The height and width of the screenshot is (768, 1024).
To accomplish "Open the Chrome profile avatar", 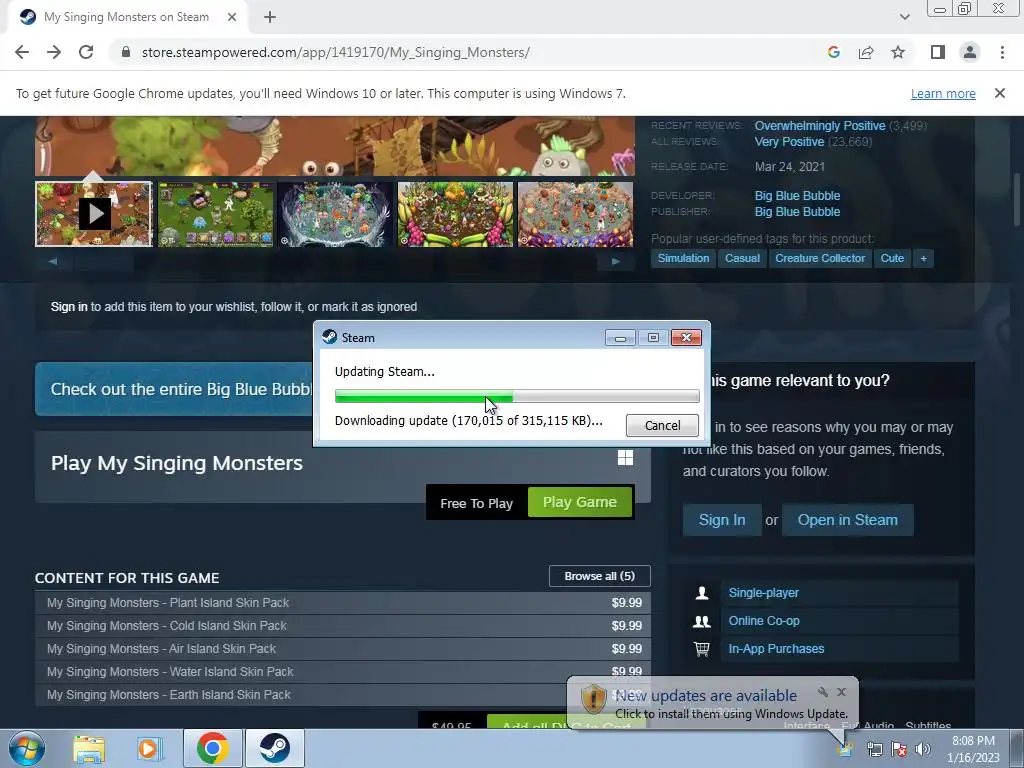I will click(x=970, y=52).
